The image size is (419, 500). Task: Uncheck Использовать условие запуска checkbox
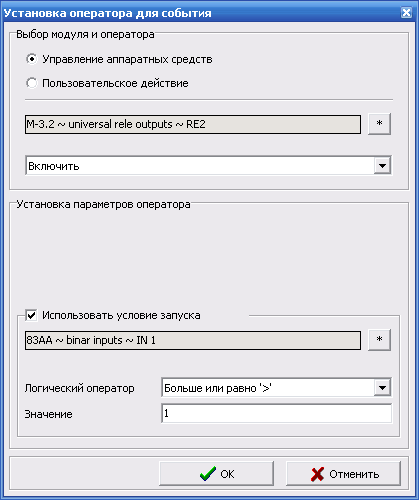pyautogui.click(x=31, y=315)
